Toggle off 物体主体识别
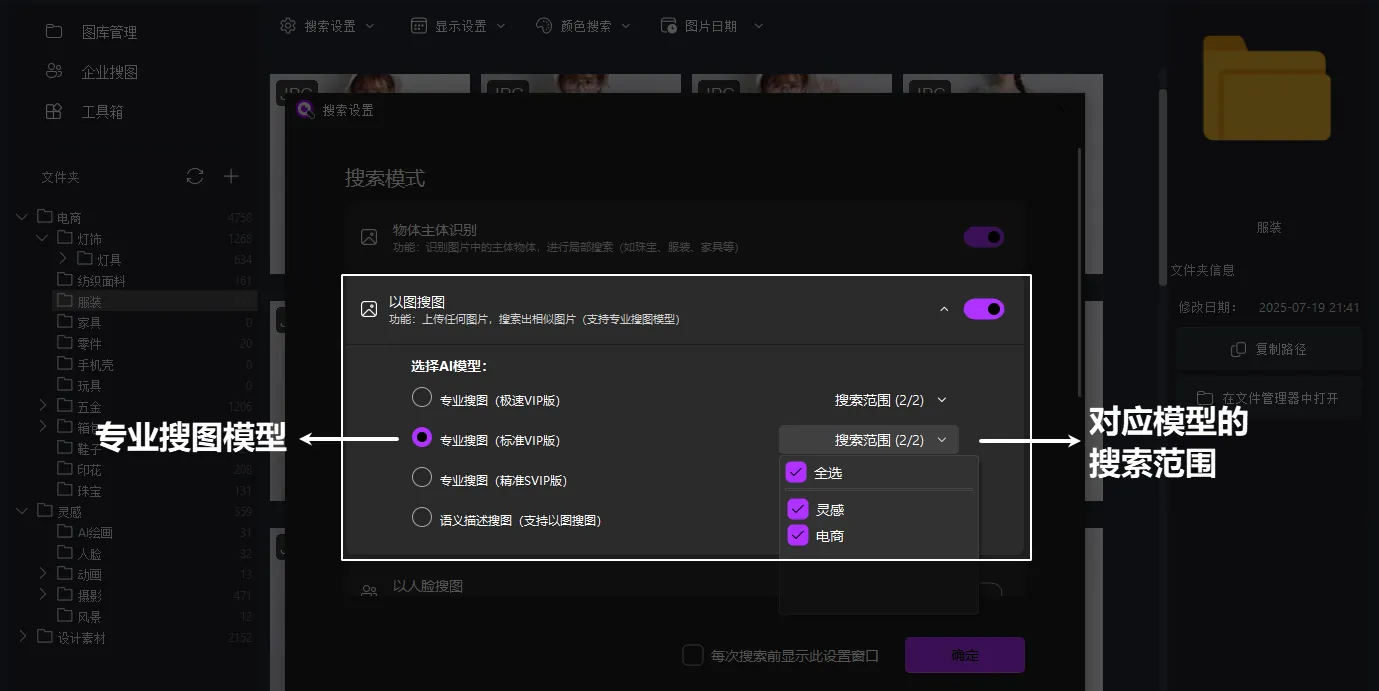Viewport: 1379px width, 691px height. tap(983, 236)
